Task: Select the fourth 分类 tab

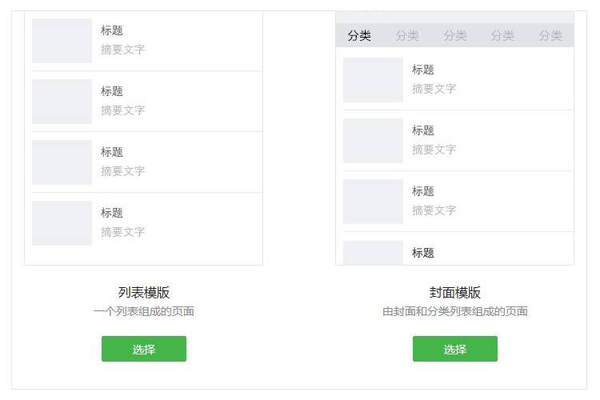Action: (503, 36)
